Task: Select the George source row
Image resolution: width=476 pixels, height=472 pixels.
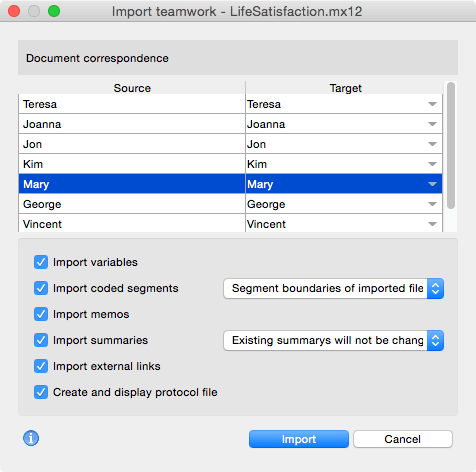Action: point(132,204)
